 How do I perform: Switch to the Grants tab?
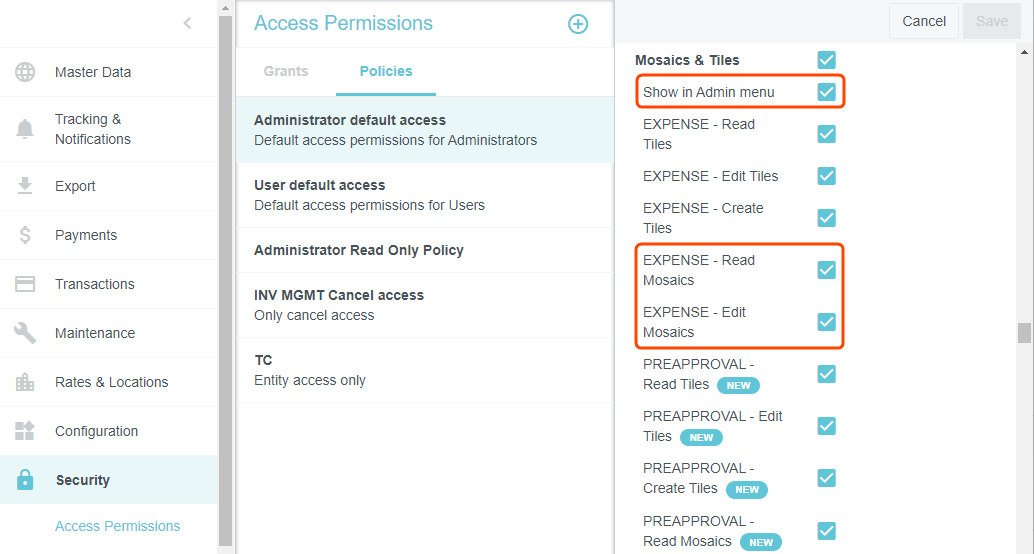286,71
